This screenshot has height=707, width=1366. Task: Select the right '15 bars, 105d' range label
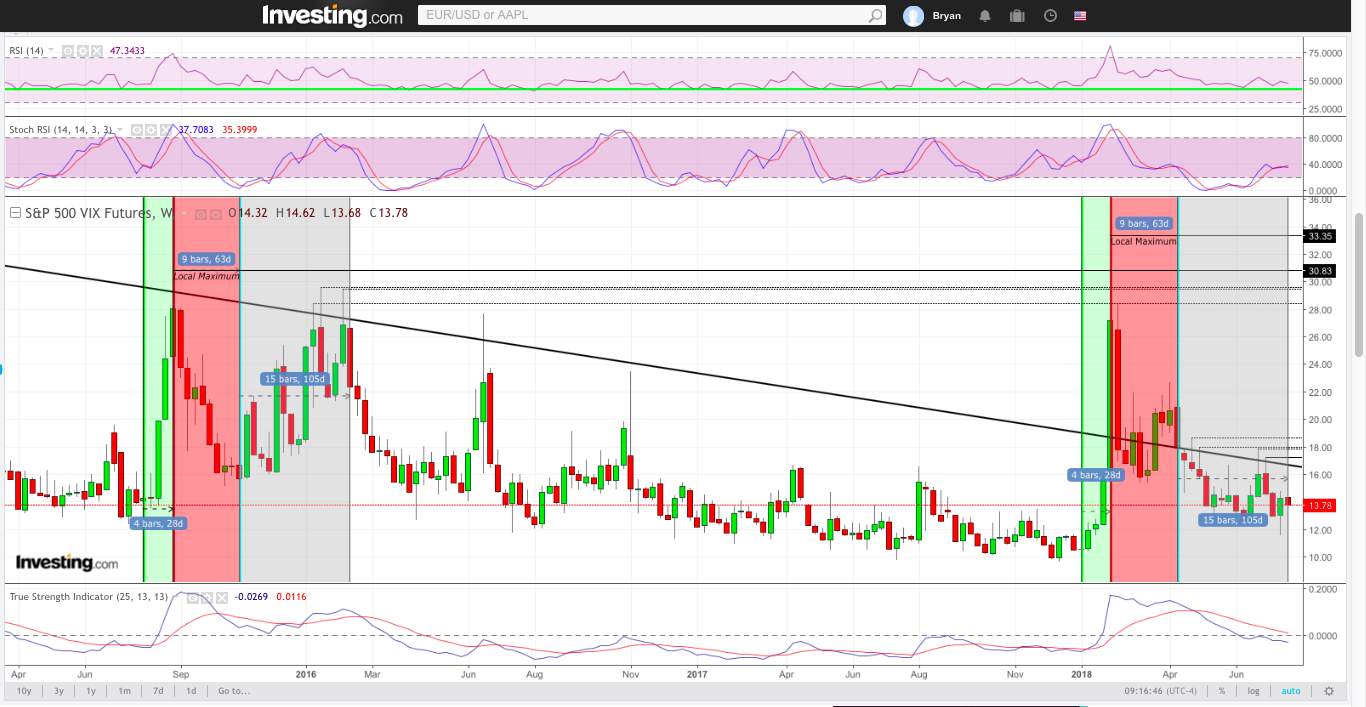coord(1234,519)
